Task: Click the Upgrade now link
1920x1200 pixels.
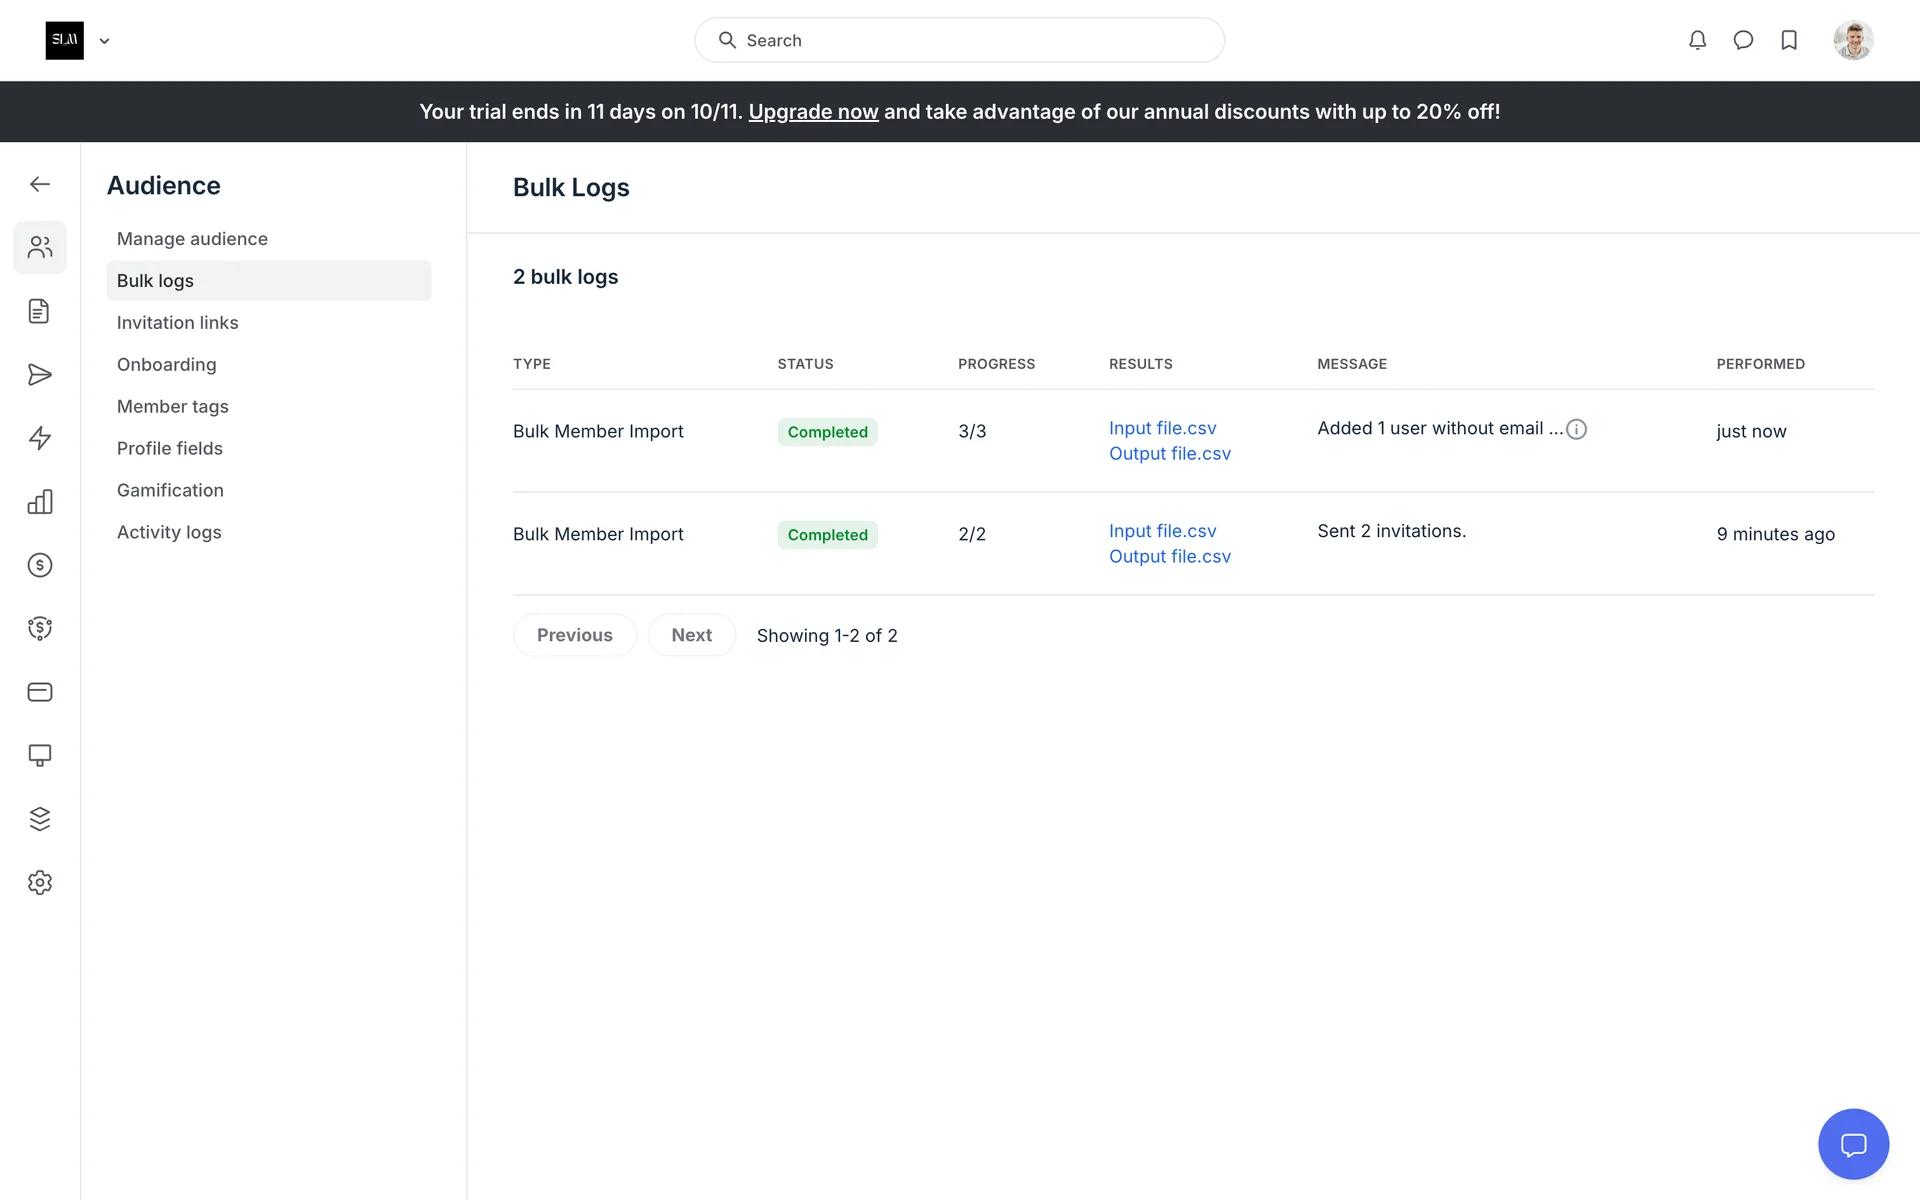Action: [x=813, y=112]
